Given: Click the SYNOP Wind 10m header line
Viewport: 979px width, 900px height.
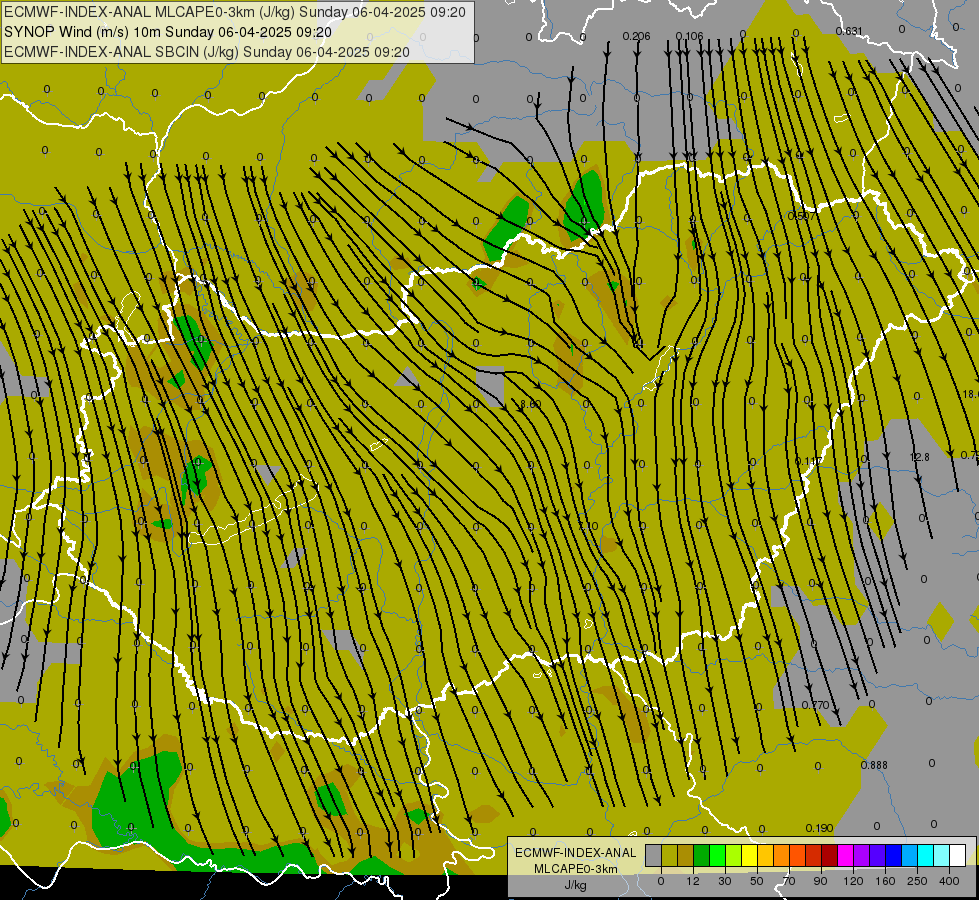Looking at the screenshot, I should [168, 32].
